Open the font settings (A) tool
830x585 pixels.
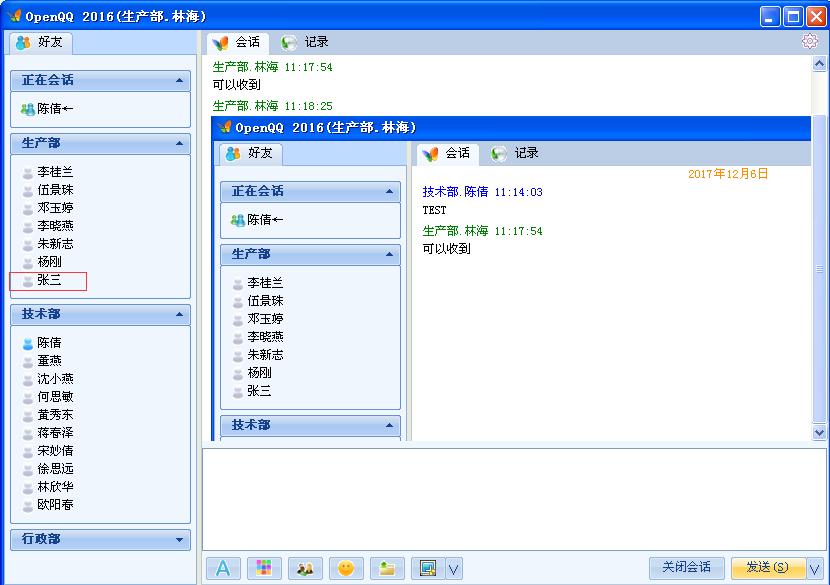pos(223,568)
